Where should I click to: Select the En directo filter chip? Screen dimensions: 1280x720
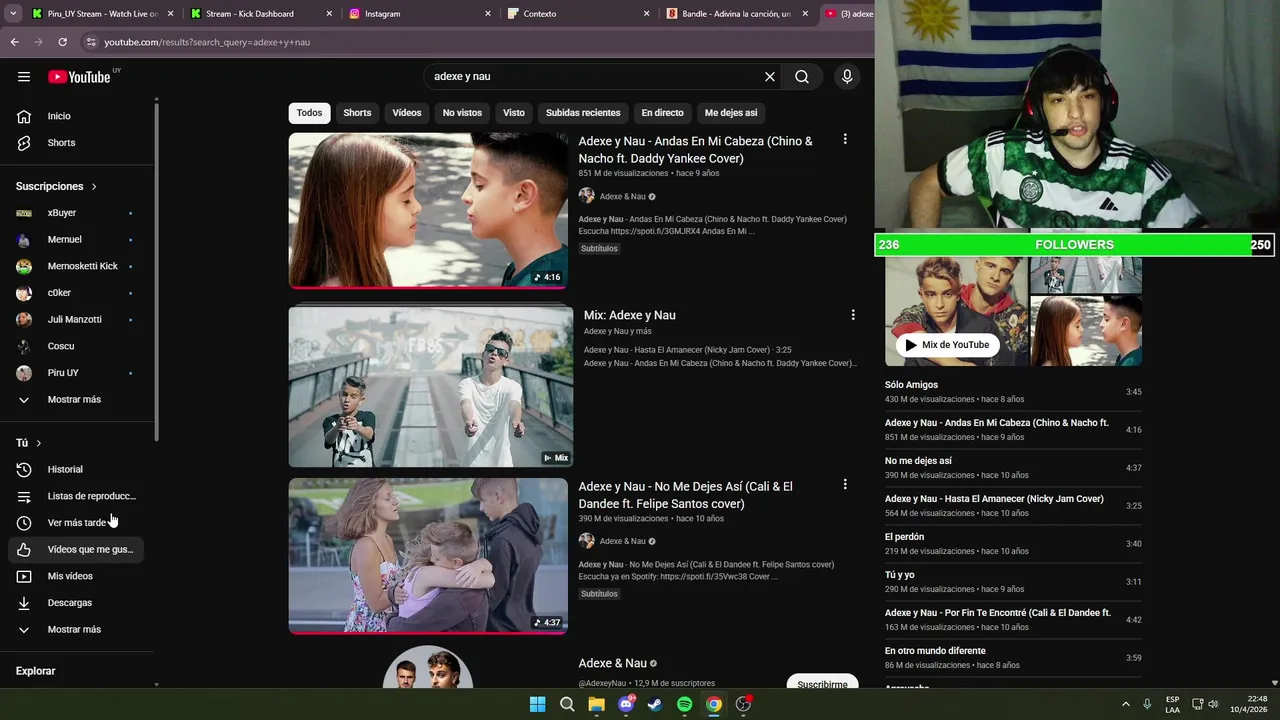663,113
